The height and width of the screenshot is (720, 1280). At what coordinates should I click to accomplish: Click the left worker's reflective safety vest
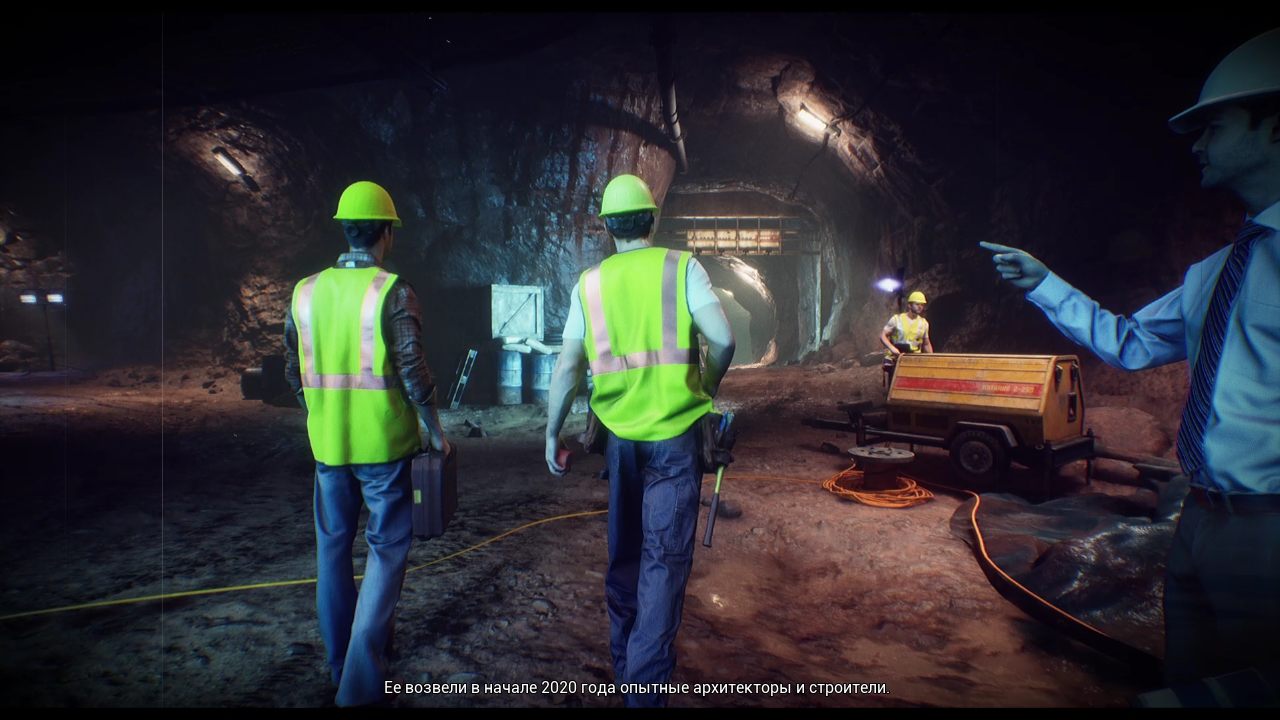point(355,365)
